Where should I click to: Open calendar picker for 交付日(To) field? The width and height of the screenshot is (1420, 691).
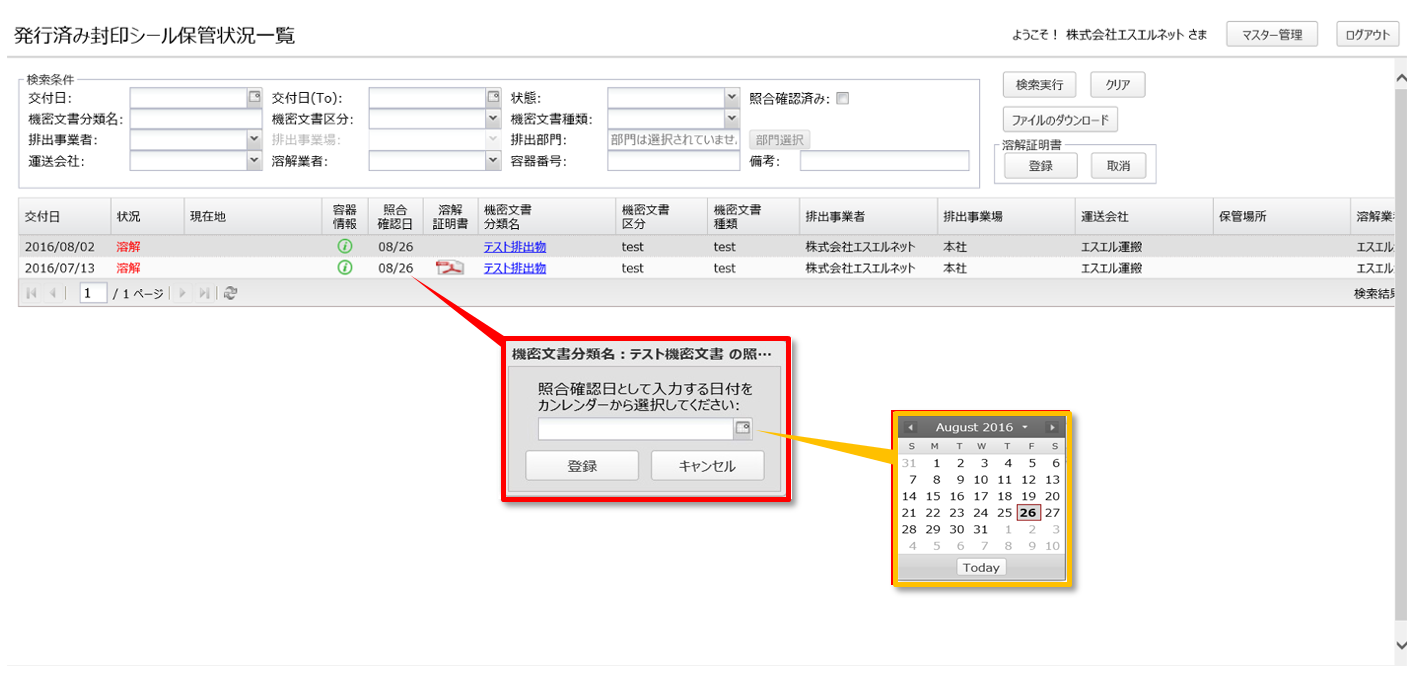click(493, 98)
